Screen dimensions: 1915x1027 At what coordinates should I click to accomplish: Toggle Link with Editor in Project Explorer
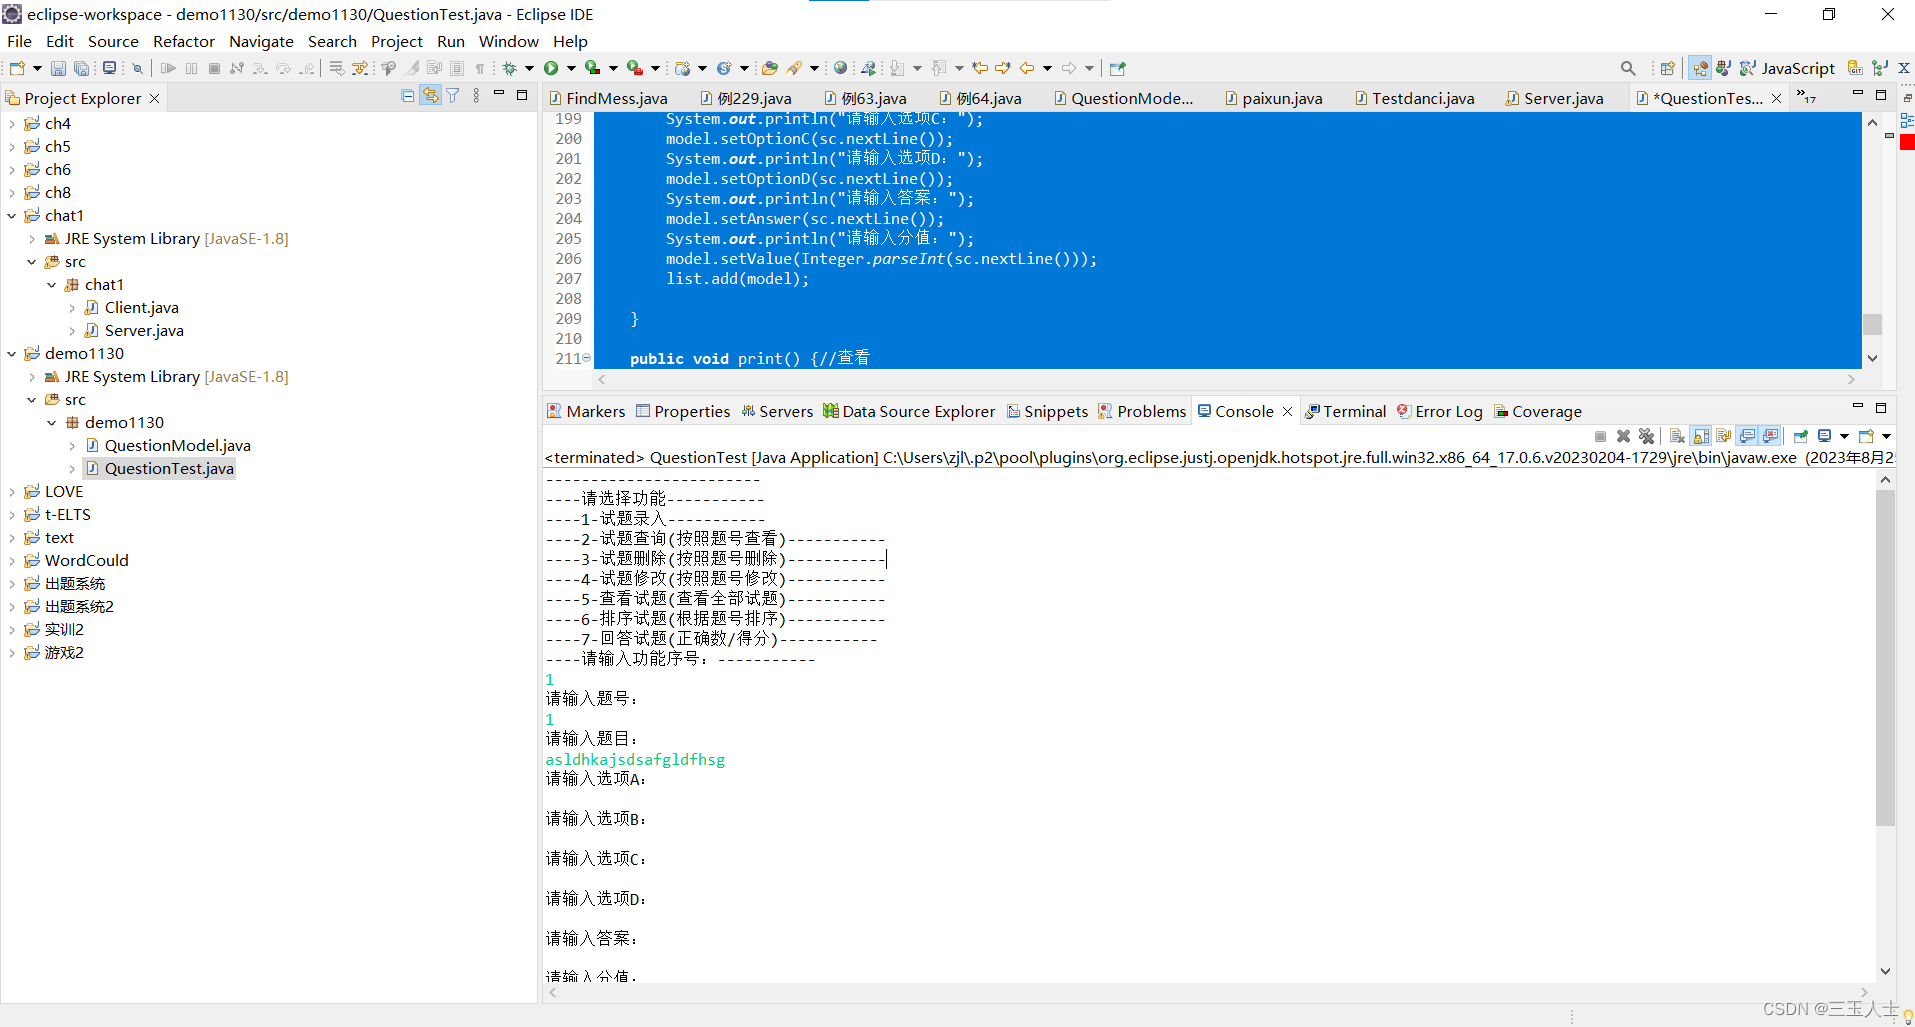(430, 96)
